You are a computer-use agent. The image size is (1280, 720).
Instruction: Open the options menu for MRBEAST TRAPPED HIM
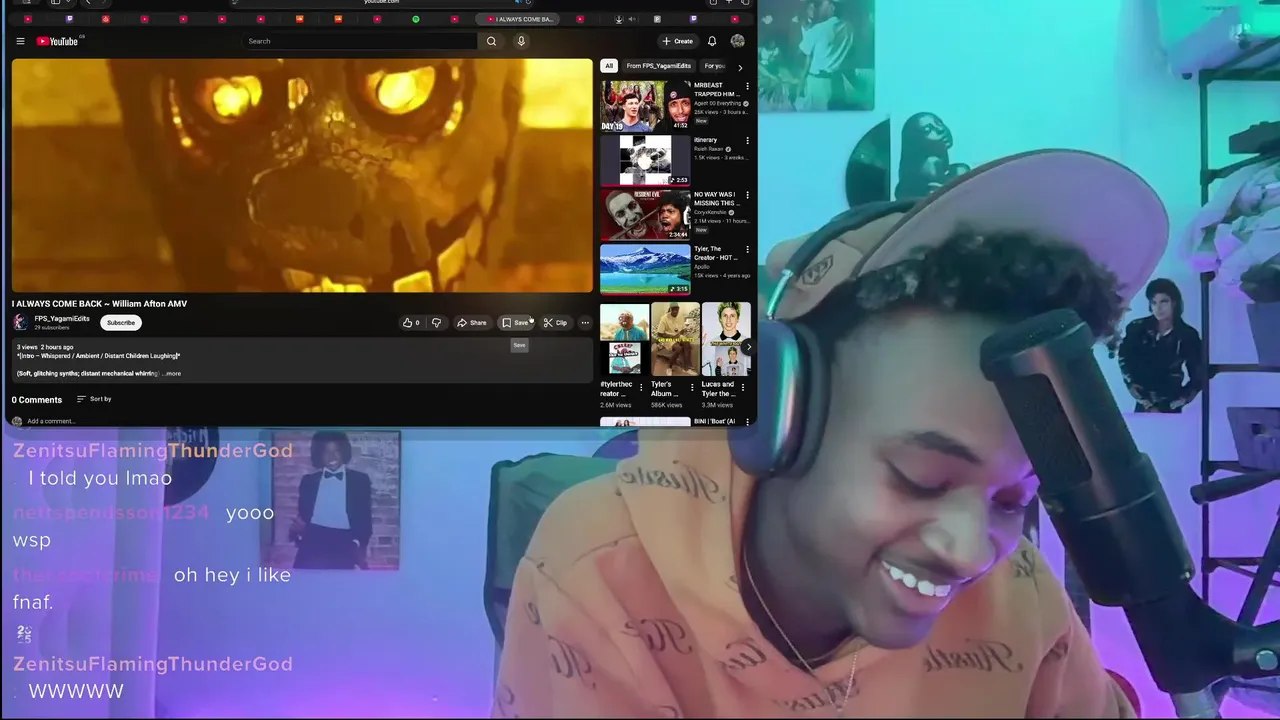point(747,86)
